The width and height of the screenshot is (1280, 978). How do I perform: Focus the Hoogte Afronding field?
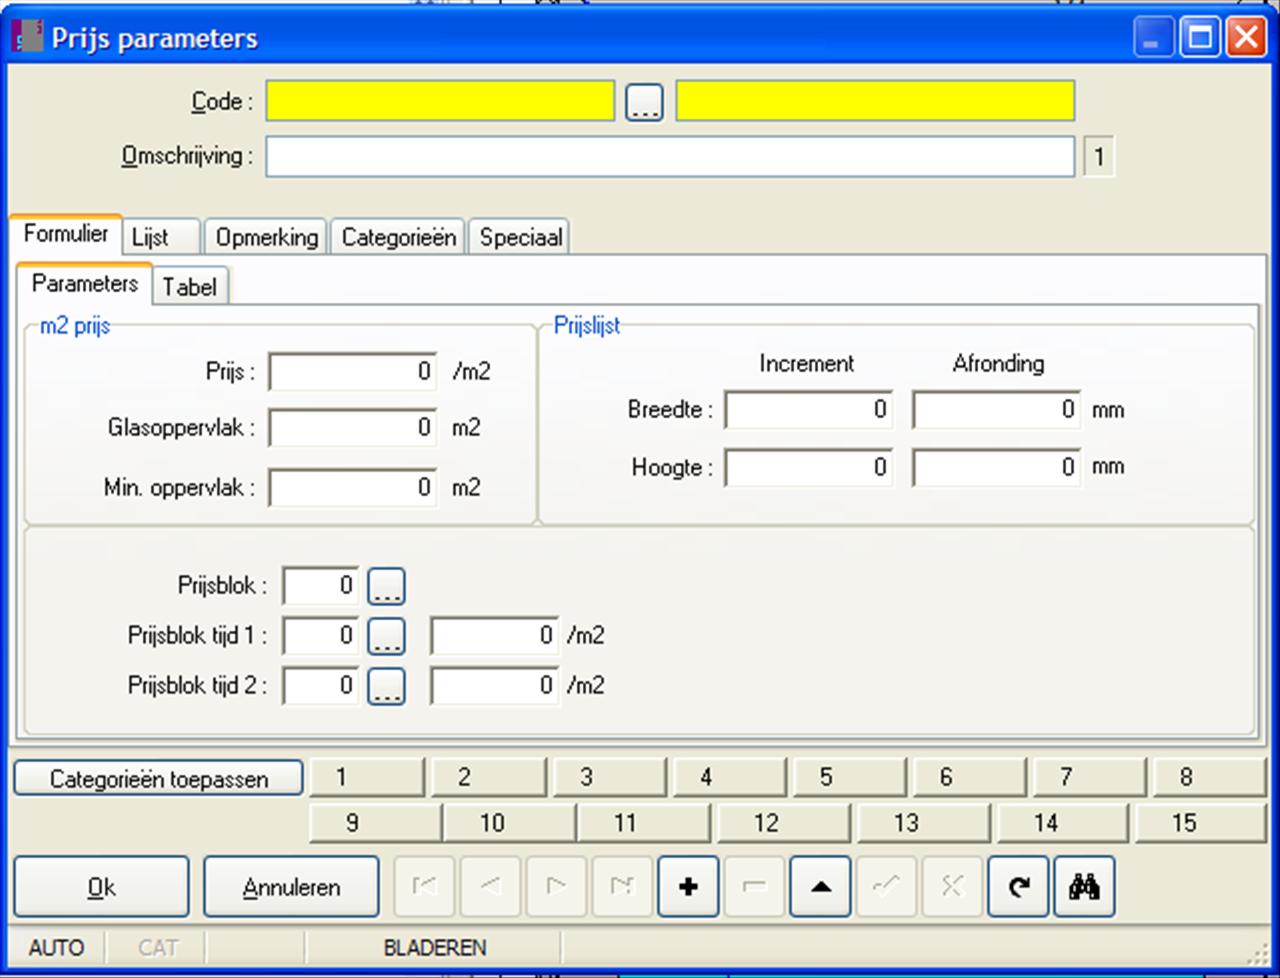pos(996,468)
